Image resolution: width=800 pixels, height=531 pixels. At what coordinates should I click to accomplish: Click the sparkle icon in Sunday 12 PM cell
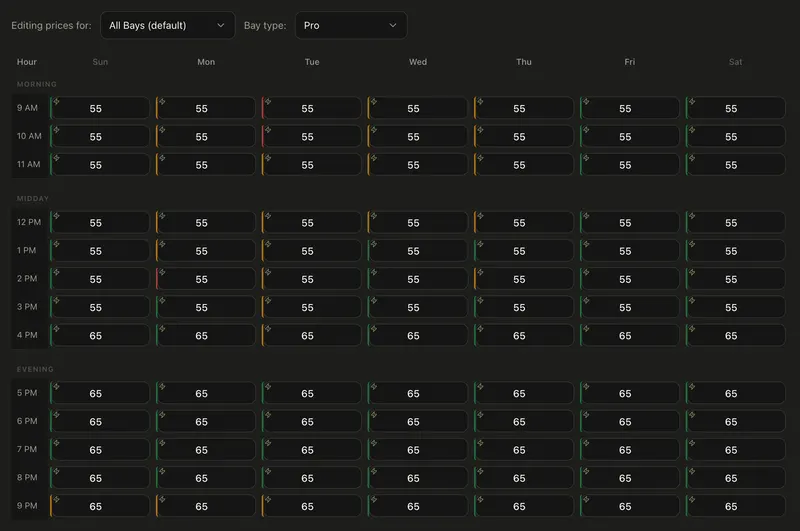tap(57, 216)
